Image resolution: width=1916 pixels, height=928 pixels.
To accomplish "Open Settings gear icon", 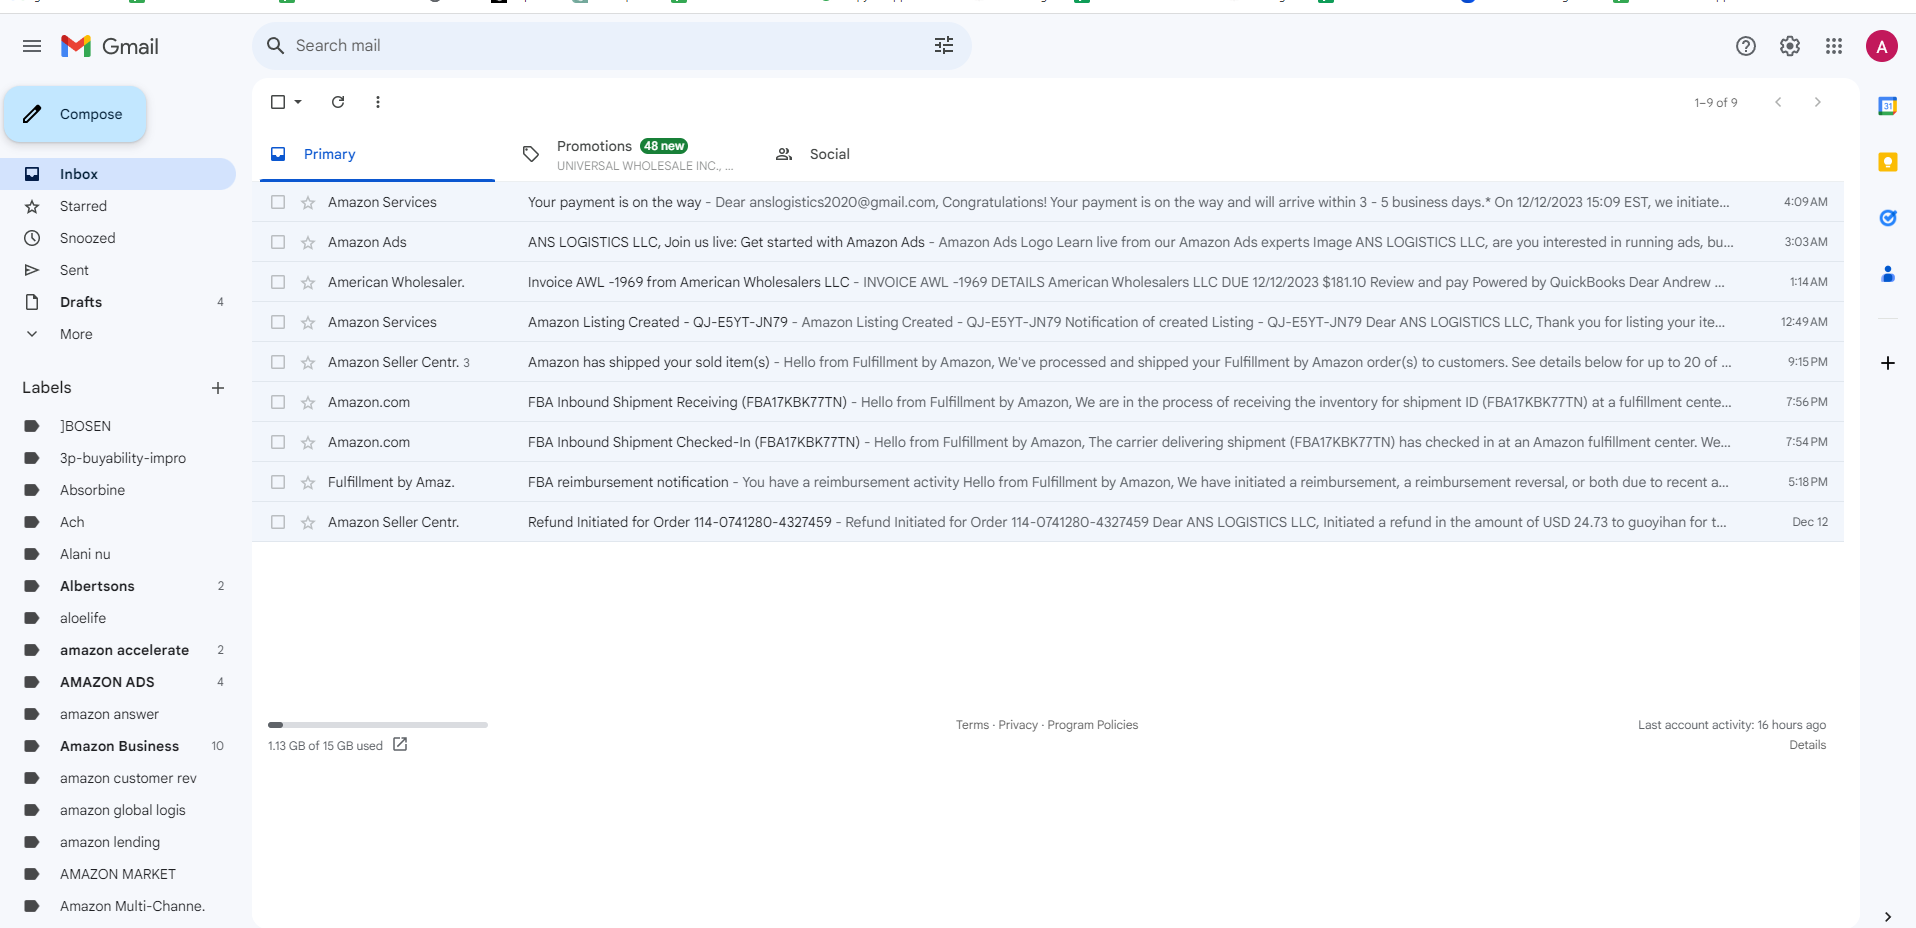I will coord(1790,46).
